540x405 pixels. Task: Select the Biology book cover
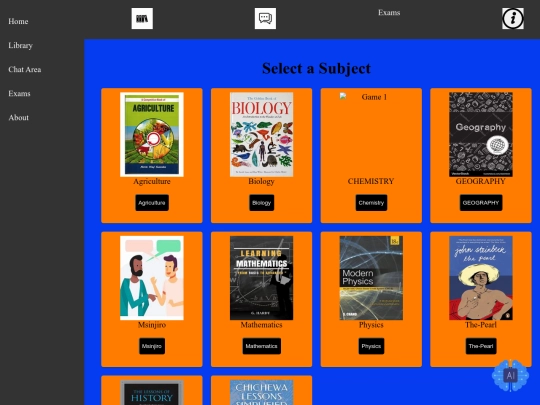262,134
